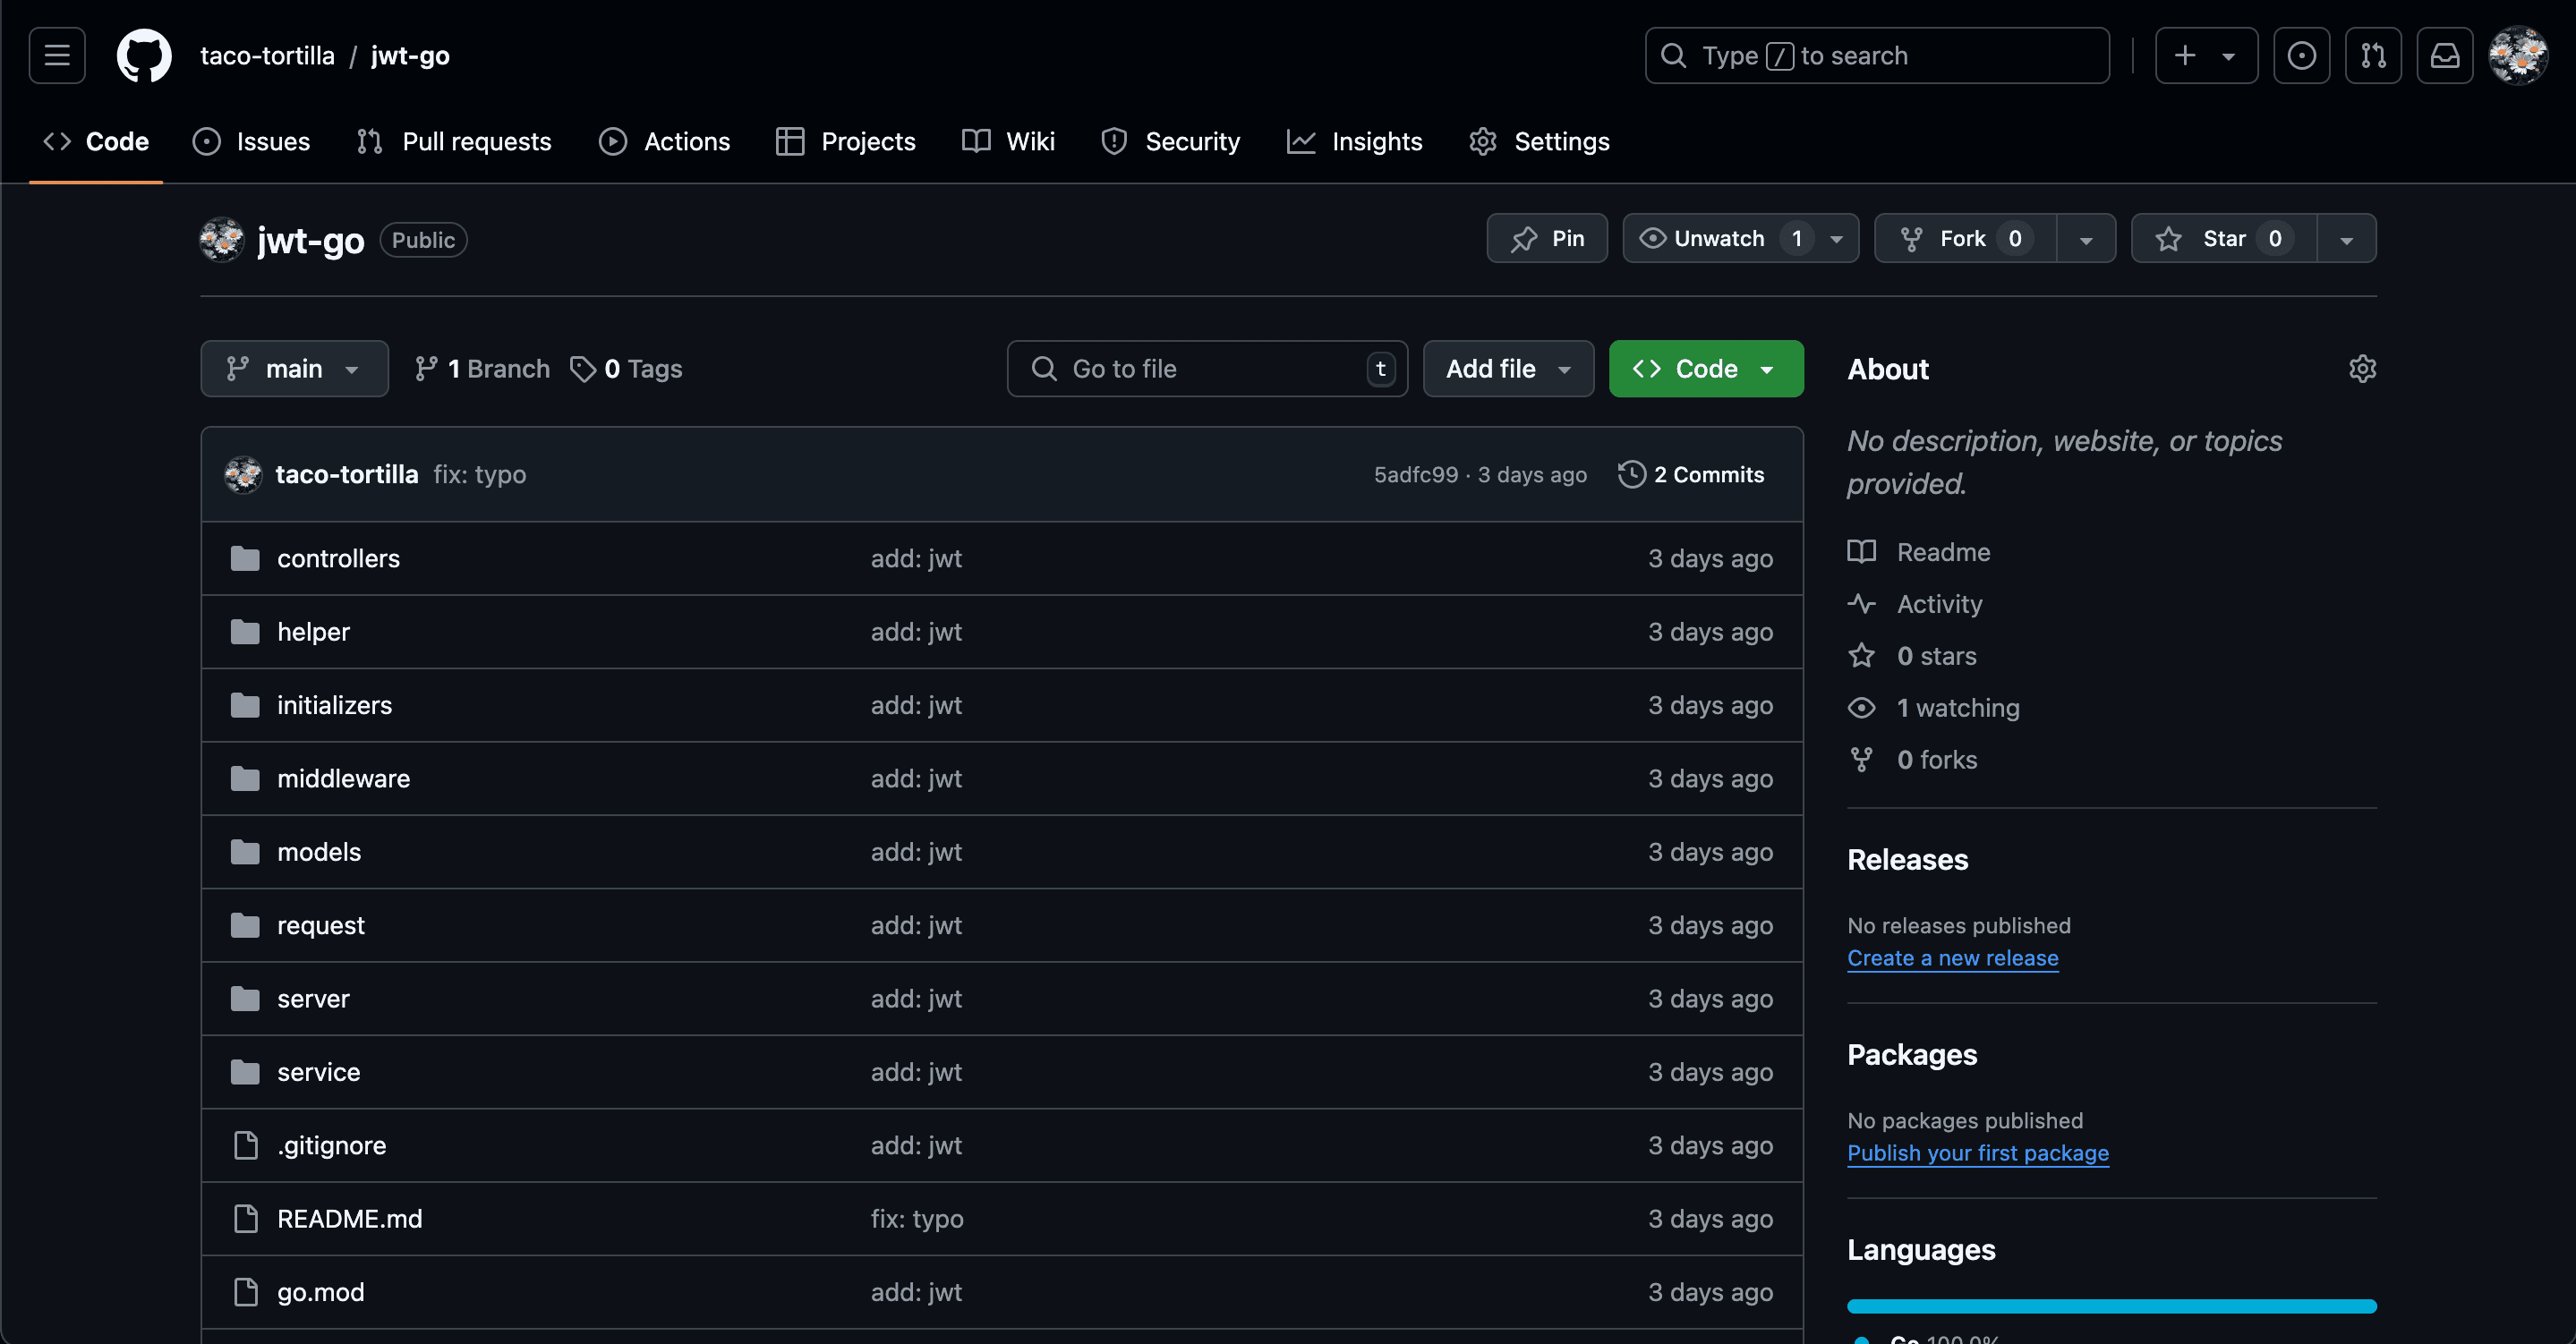Open the initializers folder
2576x1344 pixels.
pyautogui.click(x=334, y=705)
